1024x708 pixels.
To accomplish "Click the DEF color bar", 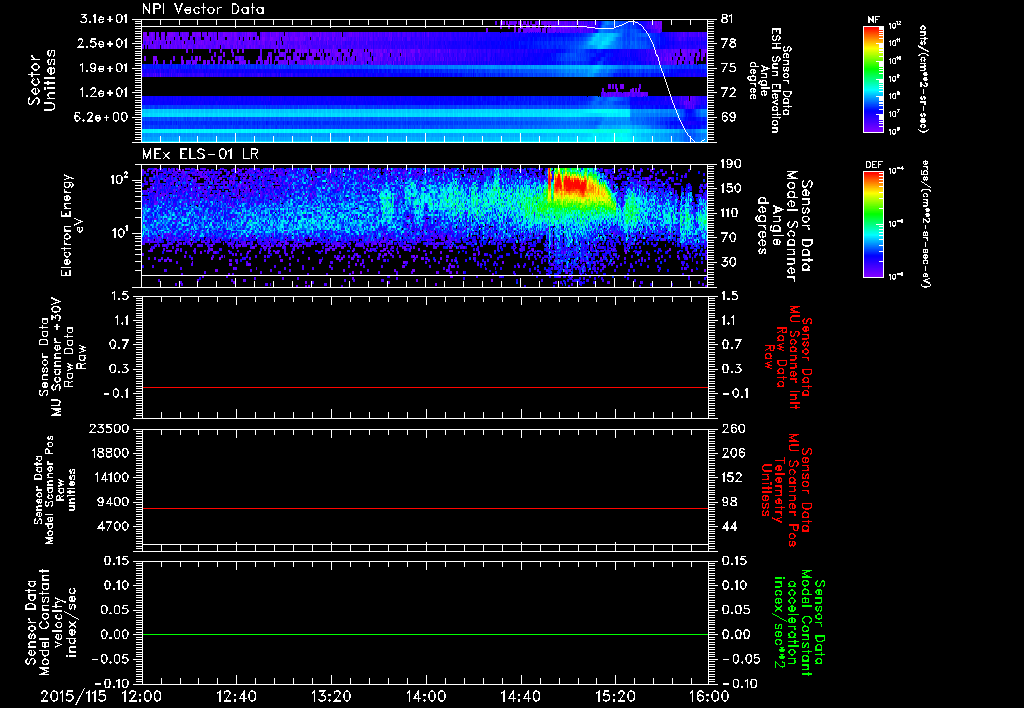I will point(874,224).
